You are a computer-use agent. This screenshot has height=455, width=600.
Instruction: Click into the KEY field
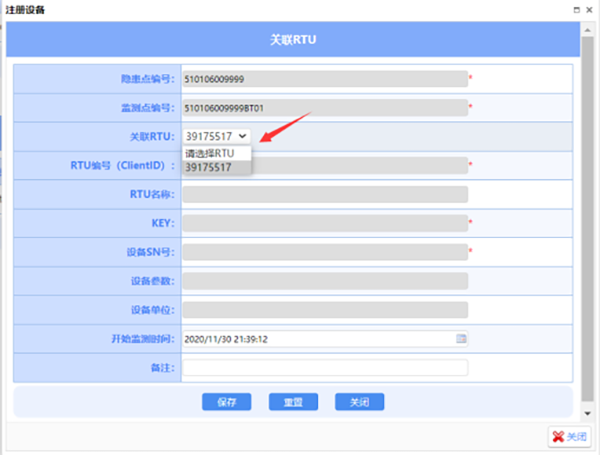pos(324,224)
